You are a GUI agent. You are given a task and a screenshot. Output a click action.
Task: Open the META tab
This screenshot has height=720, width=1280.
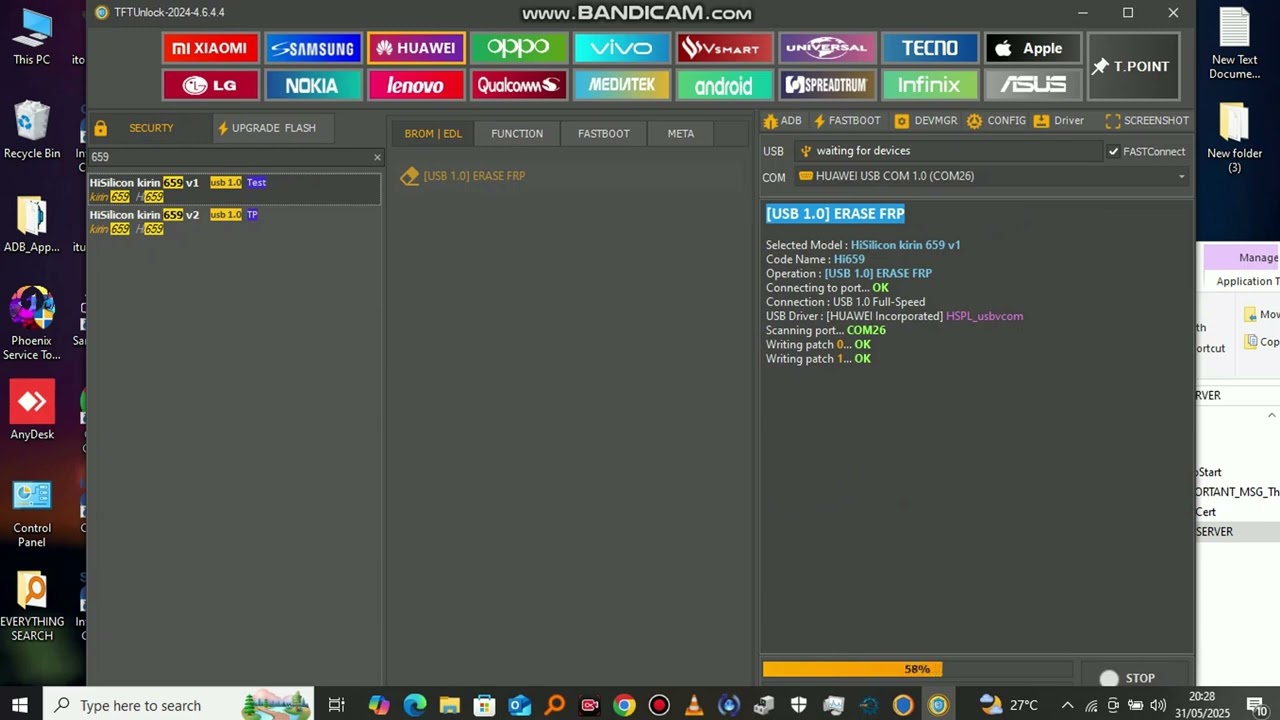(681, 133)
